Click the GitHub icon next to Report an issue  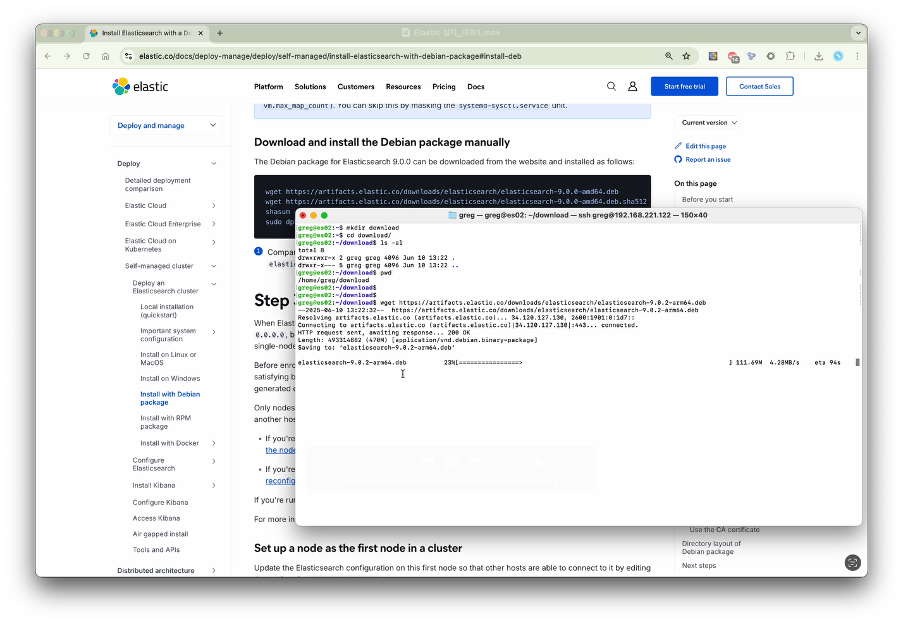pyautogui.click(x=678, y=159)
